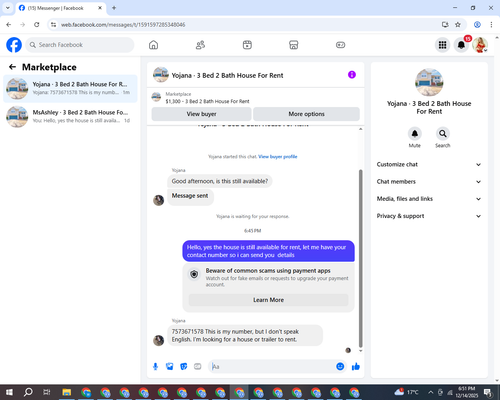Choose a sticker icon

[x=184, y=367]
